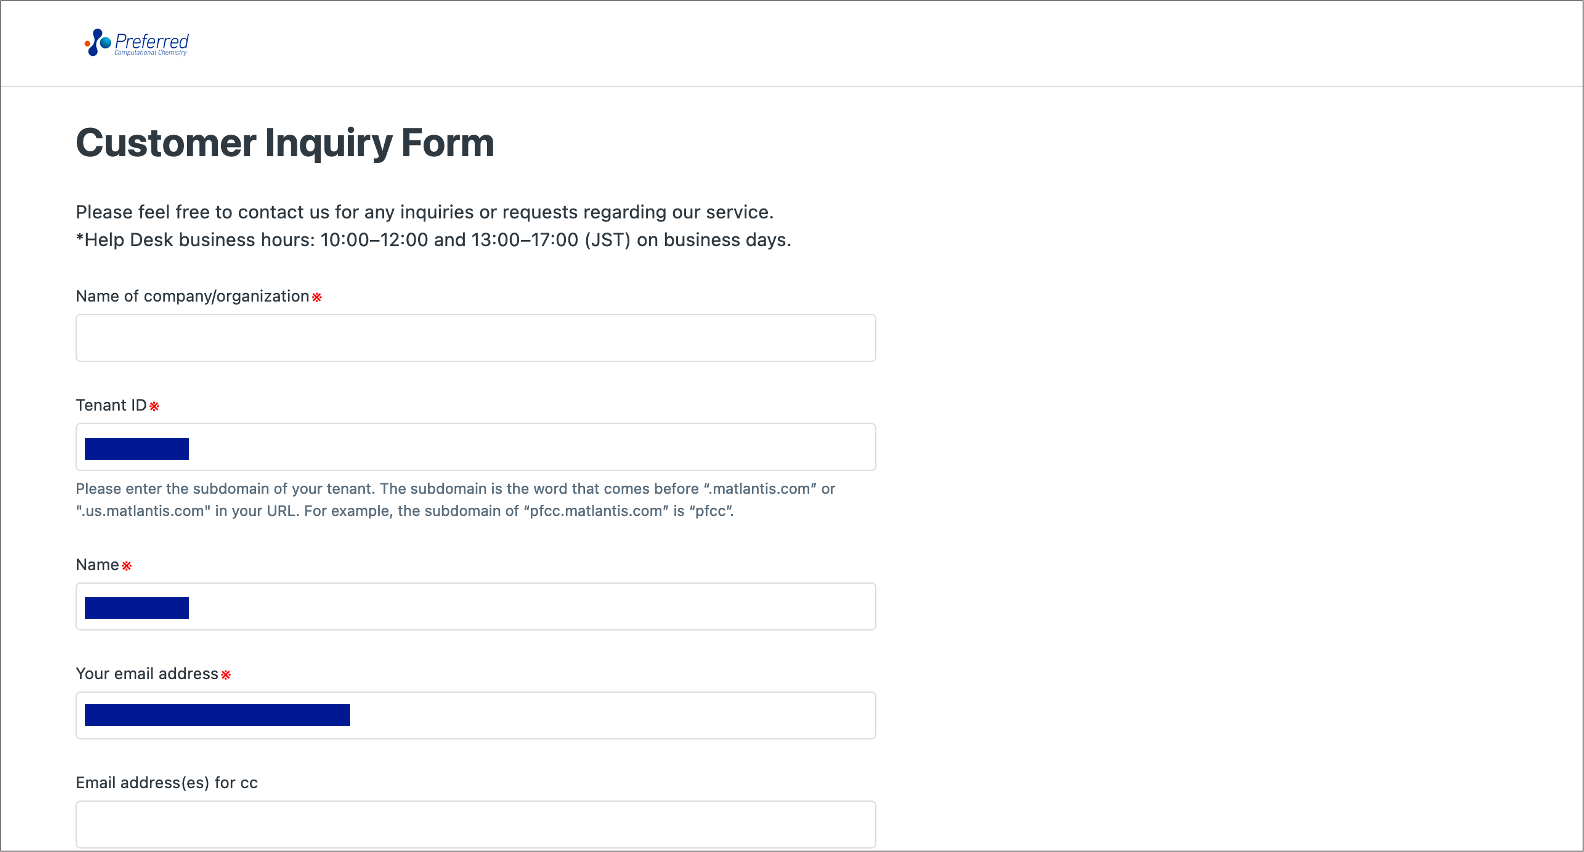
Task: Click the Name of company/organization label
Action: [192, 296]
